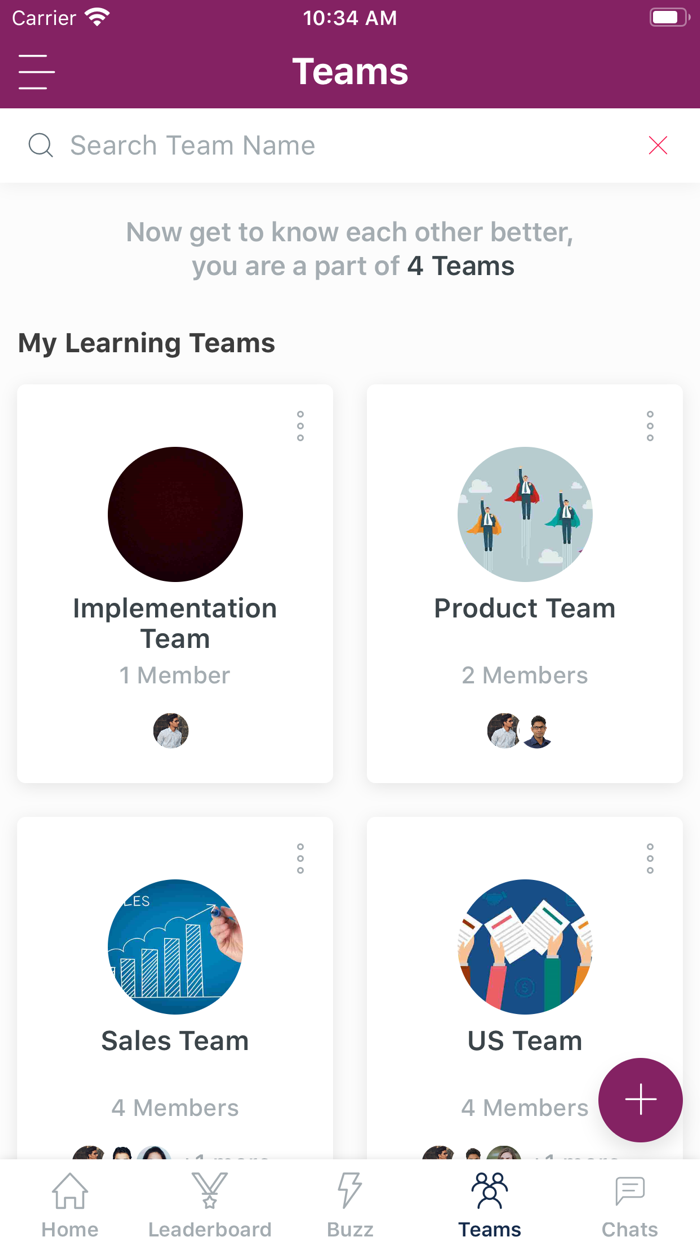The height and width of the screenshot is (1244, 700).
Task: Open Implementation Team dark avatar image
Action: pos(175,514)
